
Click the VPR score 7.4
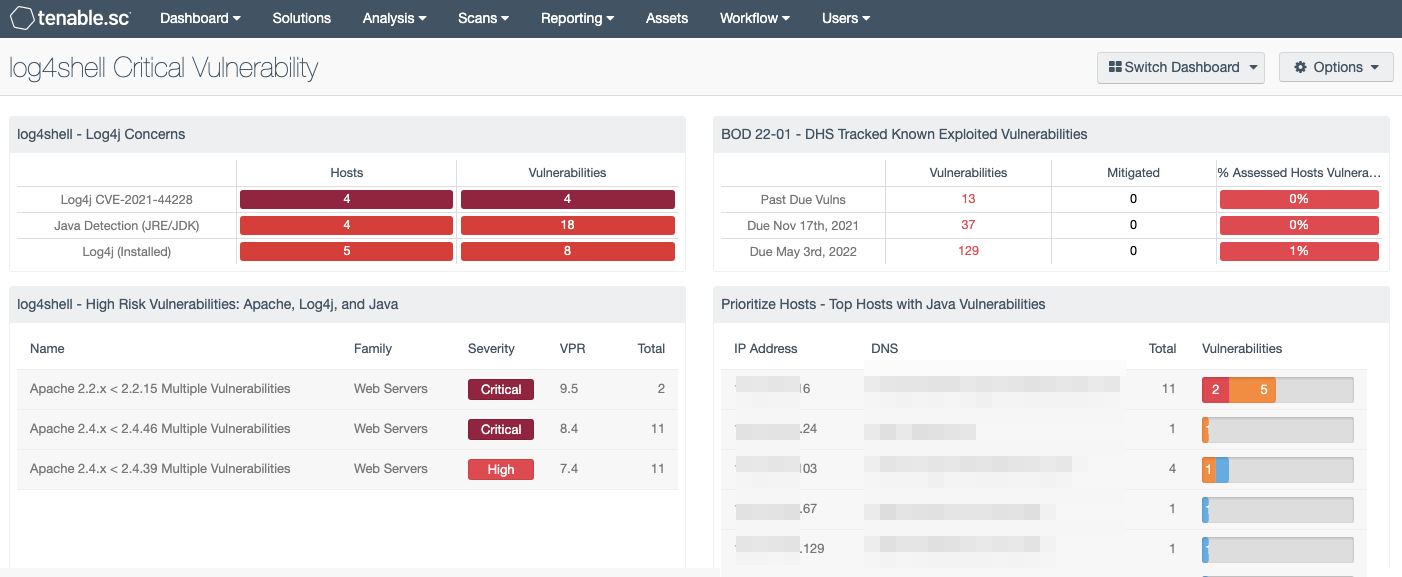tap(569, 469)
